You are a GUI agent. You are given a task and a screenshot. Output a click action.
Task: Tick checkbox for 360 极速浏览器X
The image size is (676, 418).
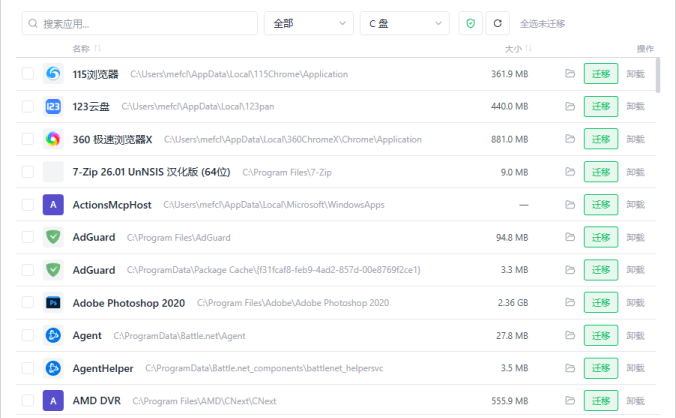(28, 139)
